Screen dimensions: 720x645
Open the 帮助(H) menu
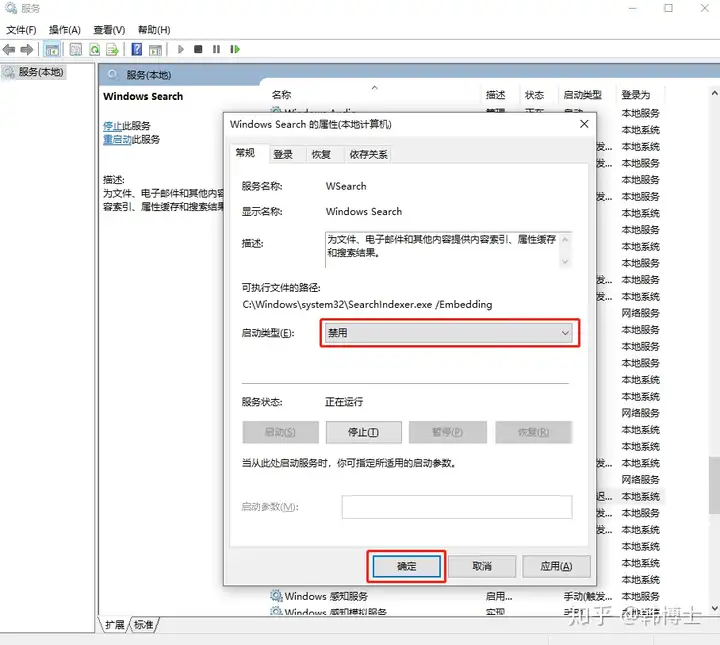pos(154,30)
